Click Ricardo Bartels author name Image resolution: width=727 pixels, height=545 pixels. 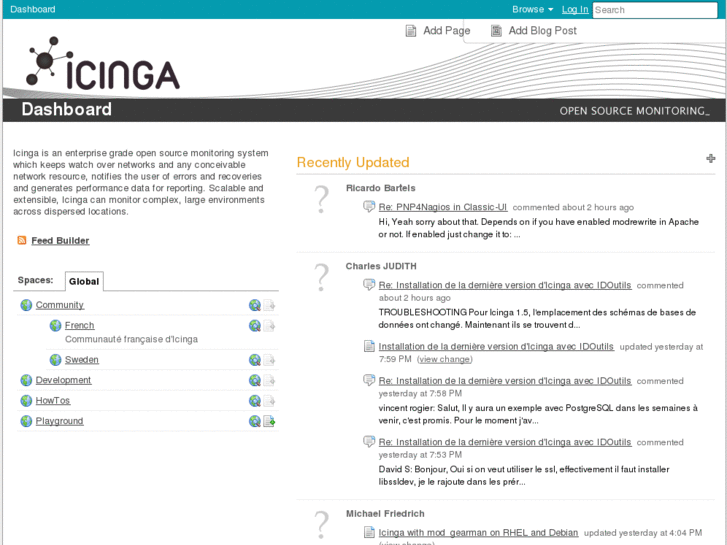pyautogui.click(x=381, y=188)
